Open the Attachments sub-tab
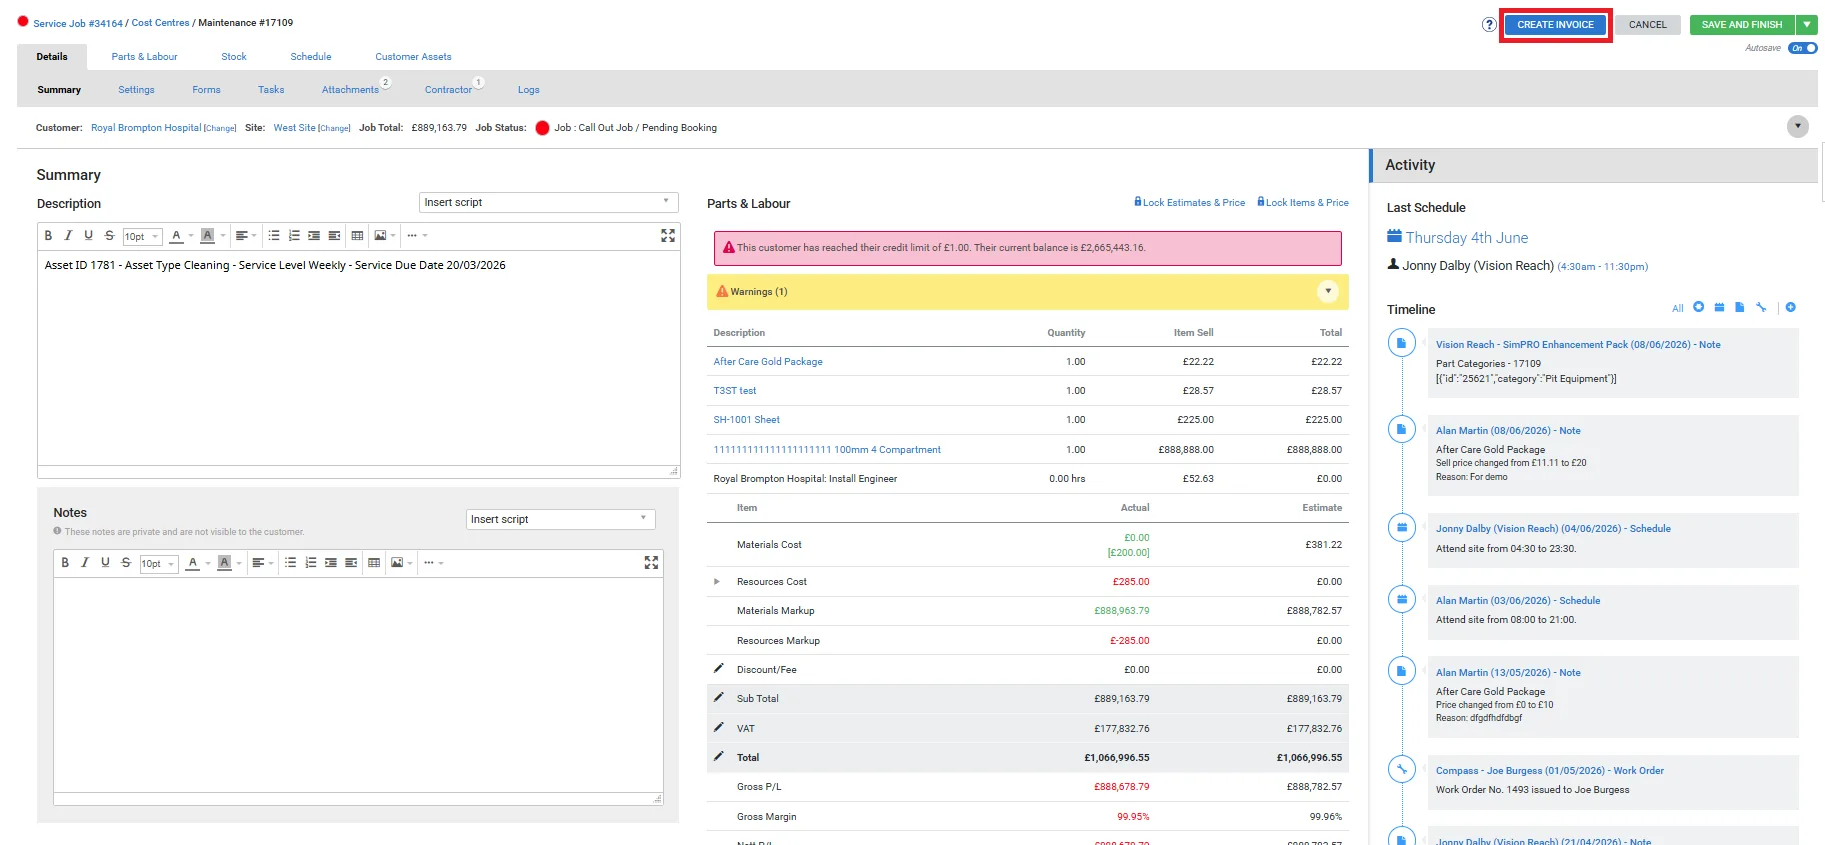Image resolution: width=1825 pixels, height=845 pixels. 350,90
